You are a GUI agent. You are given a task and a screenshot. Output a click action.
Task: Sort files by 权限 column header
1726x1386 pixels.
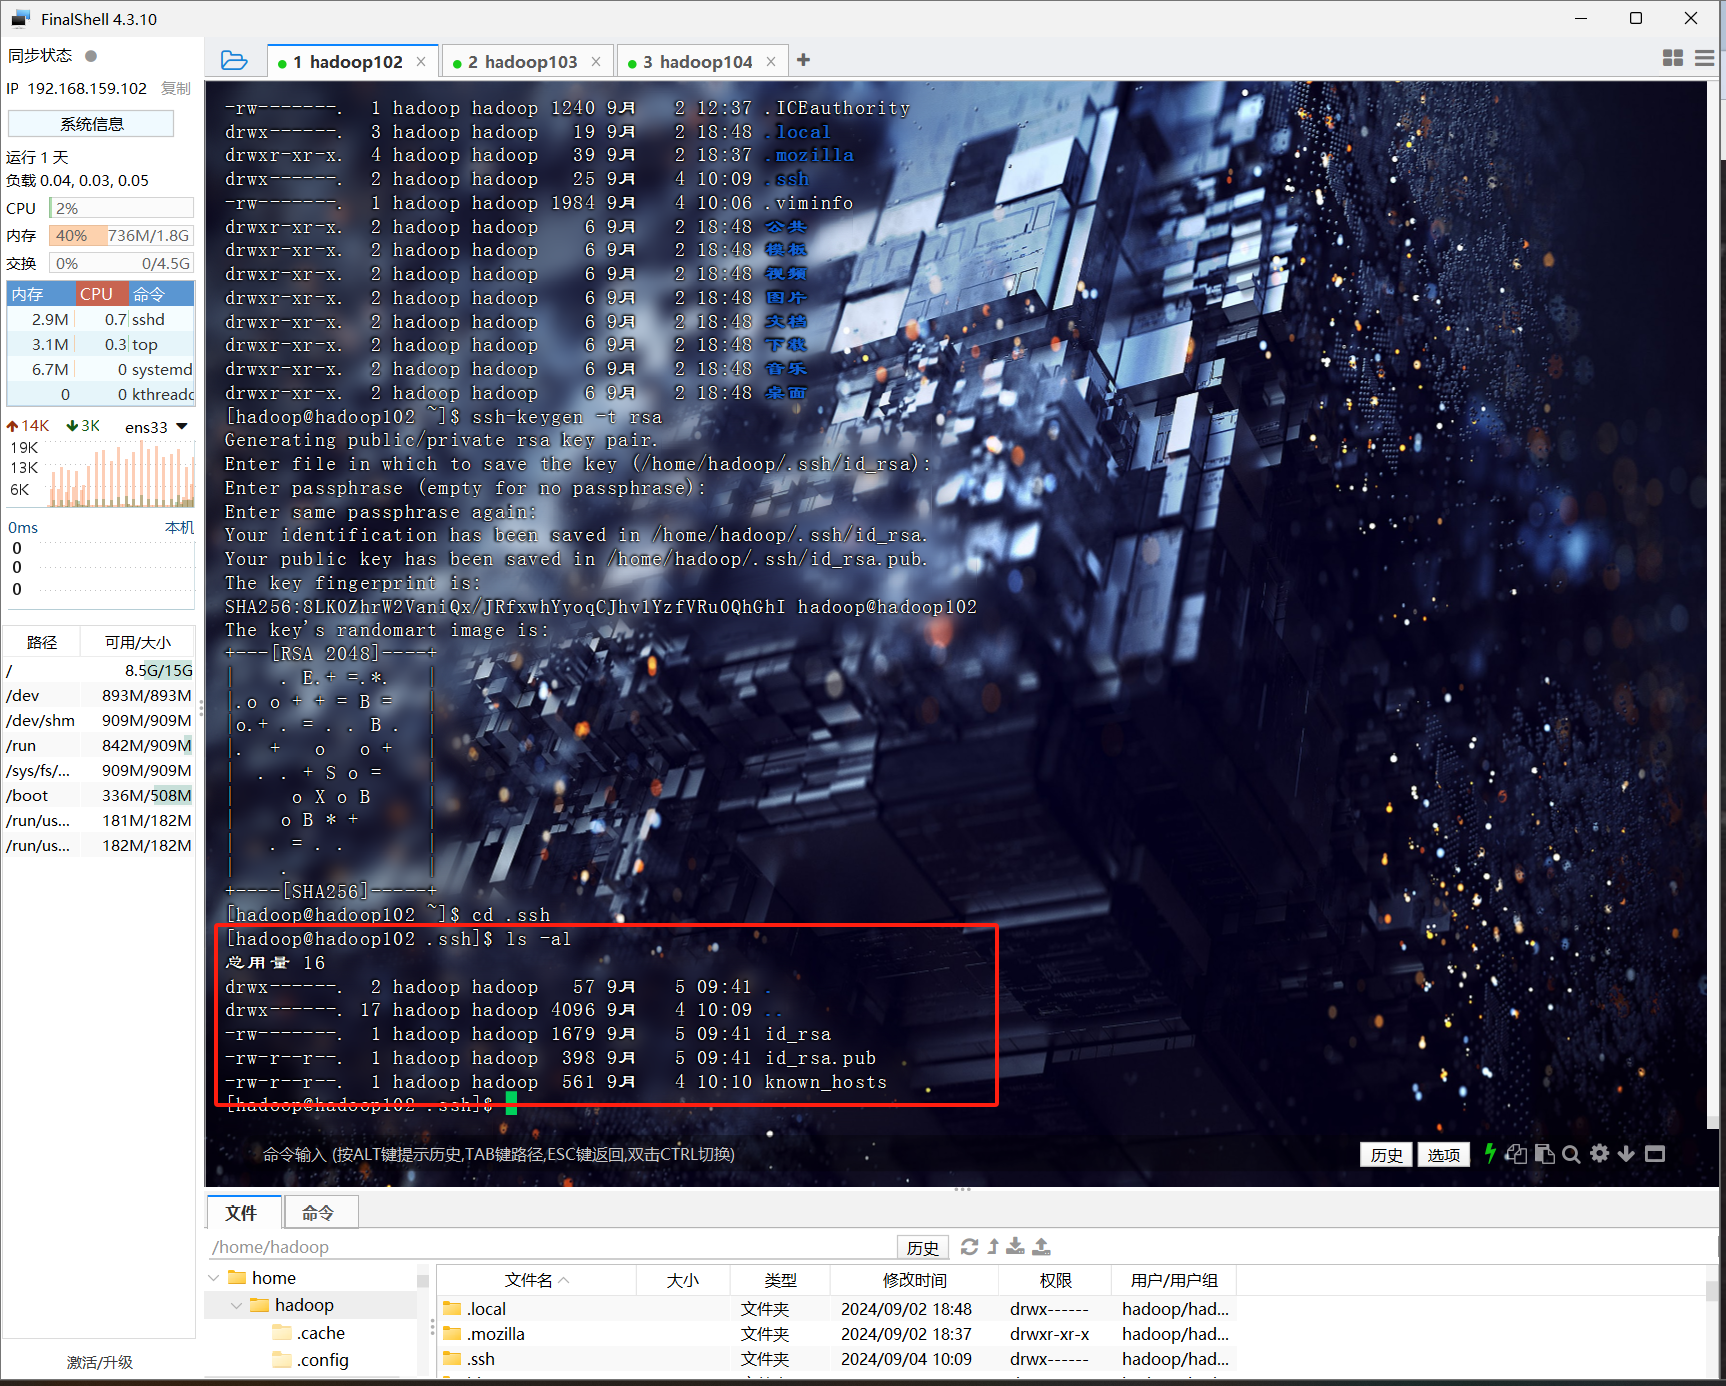(x=1055, y=1280)
